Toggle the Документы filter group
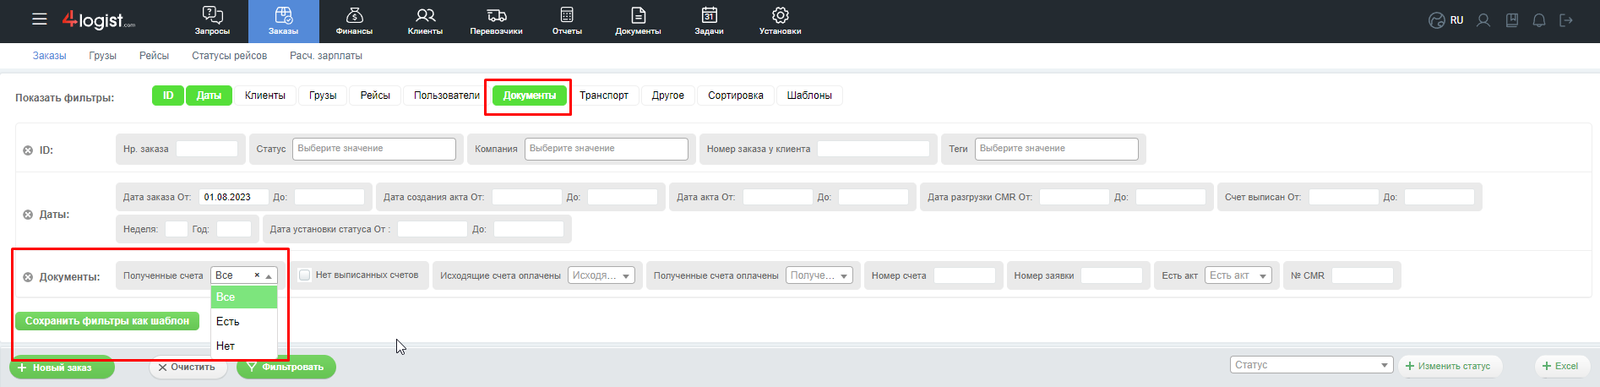 pyautogui.click(x=529, y=95)
